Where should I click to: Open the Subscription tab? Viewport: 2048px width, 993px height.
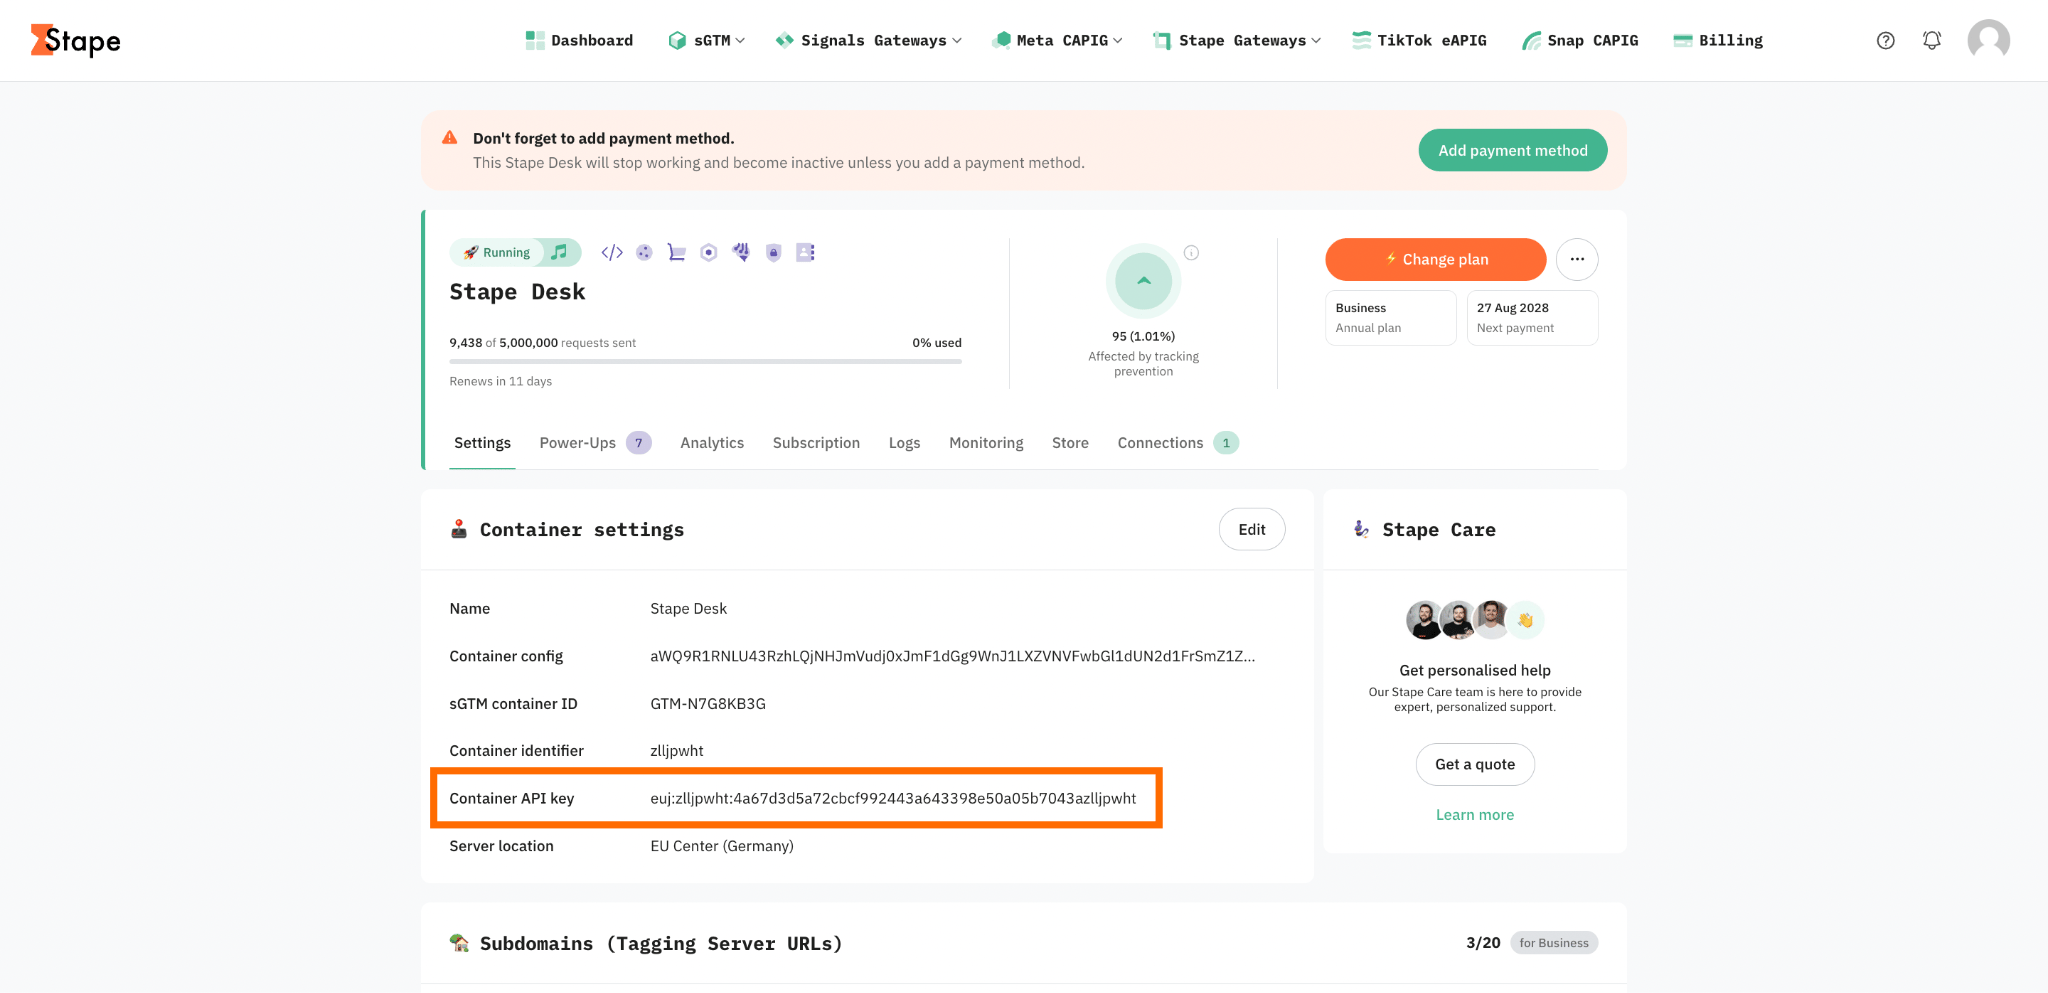pos(816,443)
